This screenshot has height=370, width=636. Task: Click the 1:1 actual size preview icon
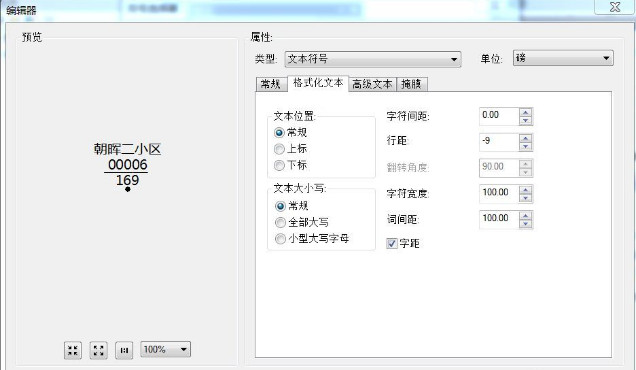click(124, 350)
